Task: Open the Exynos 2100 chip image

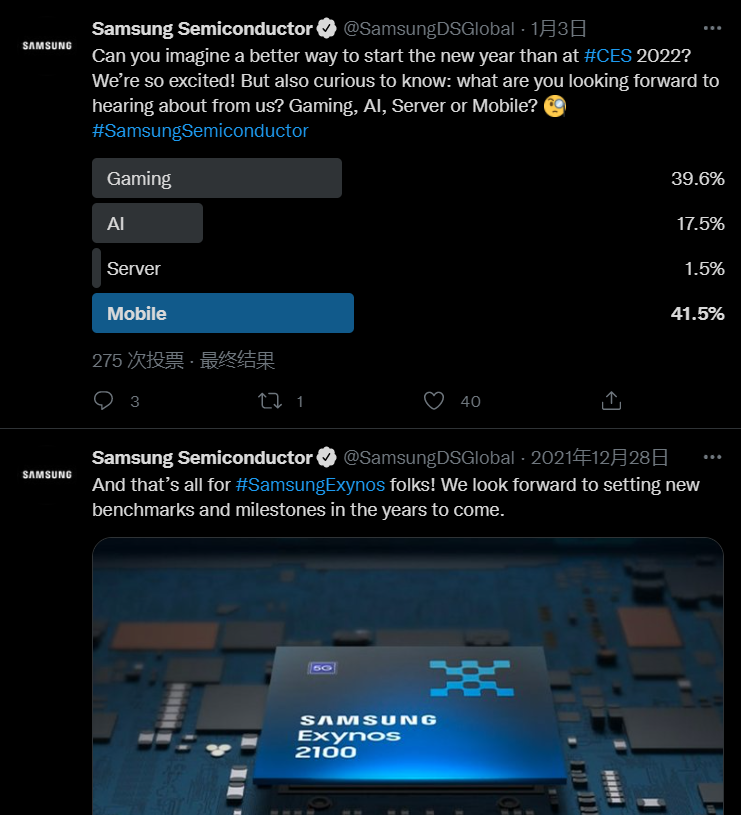Action: pyautogui.click(x=408, y=676)
